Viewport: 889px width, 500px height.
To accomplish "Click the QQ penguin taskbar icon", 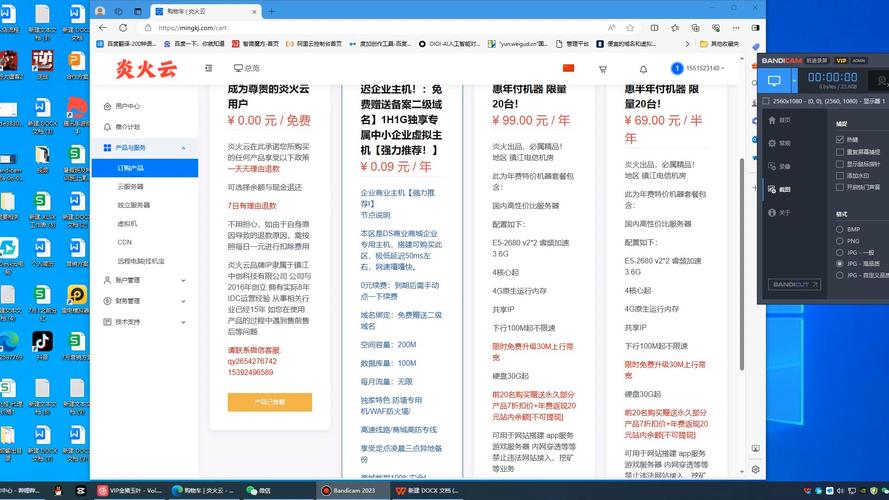I will pos(58,490).
